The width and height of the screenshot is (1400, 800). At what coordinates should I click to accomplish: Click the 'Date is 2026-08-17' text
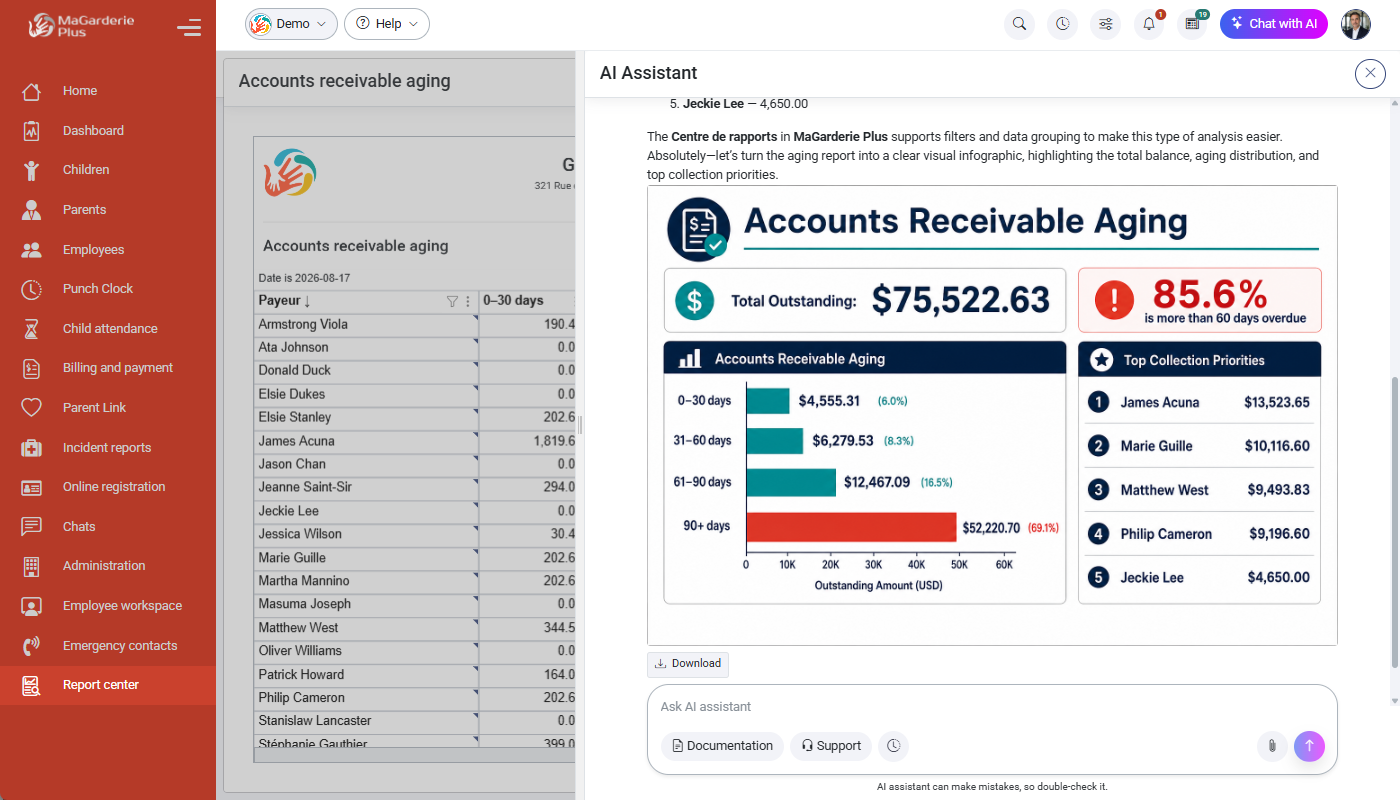[x=304, y=278]
